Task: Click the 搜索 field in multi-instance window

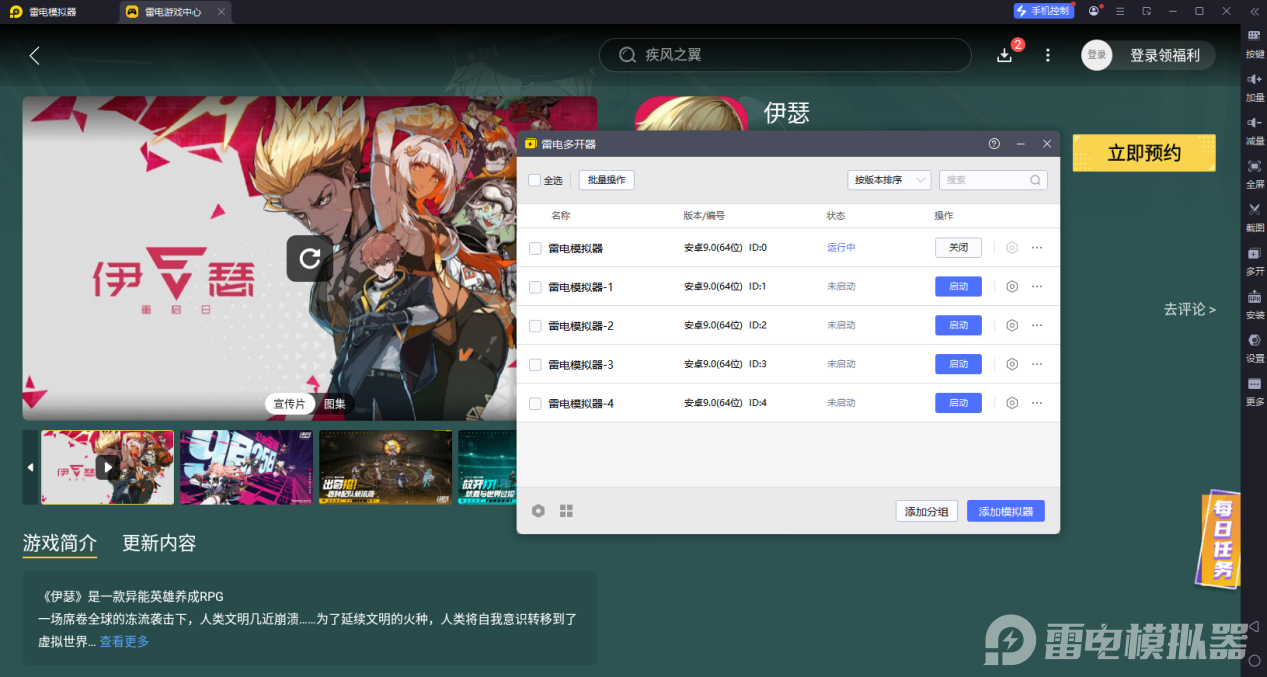Action: click(x=993, y=180)
